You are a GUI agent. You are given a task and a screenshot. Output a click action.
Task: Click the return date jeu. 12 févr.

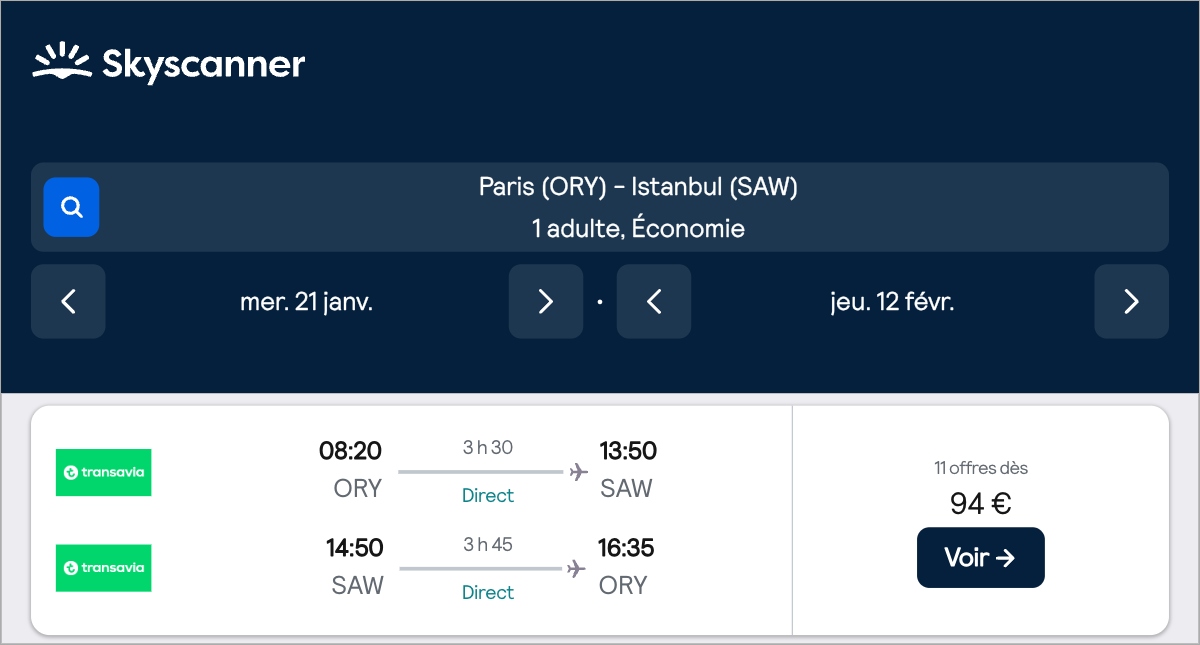[x=891, y=301]
